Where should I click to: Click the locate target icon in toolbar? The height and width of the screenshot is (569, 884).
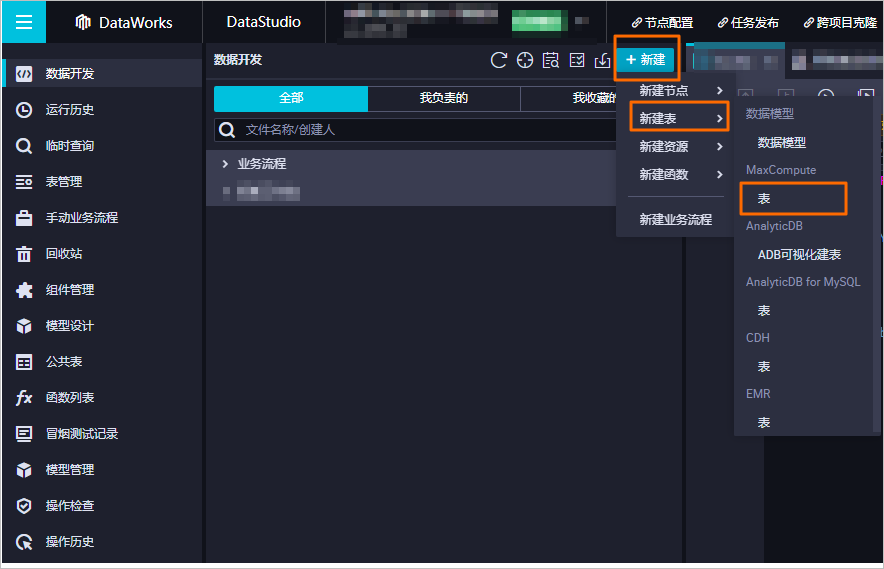[x=525, y=60]
